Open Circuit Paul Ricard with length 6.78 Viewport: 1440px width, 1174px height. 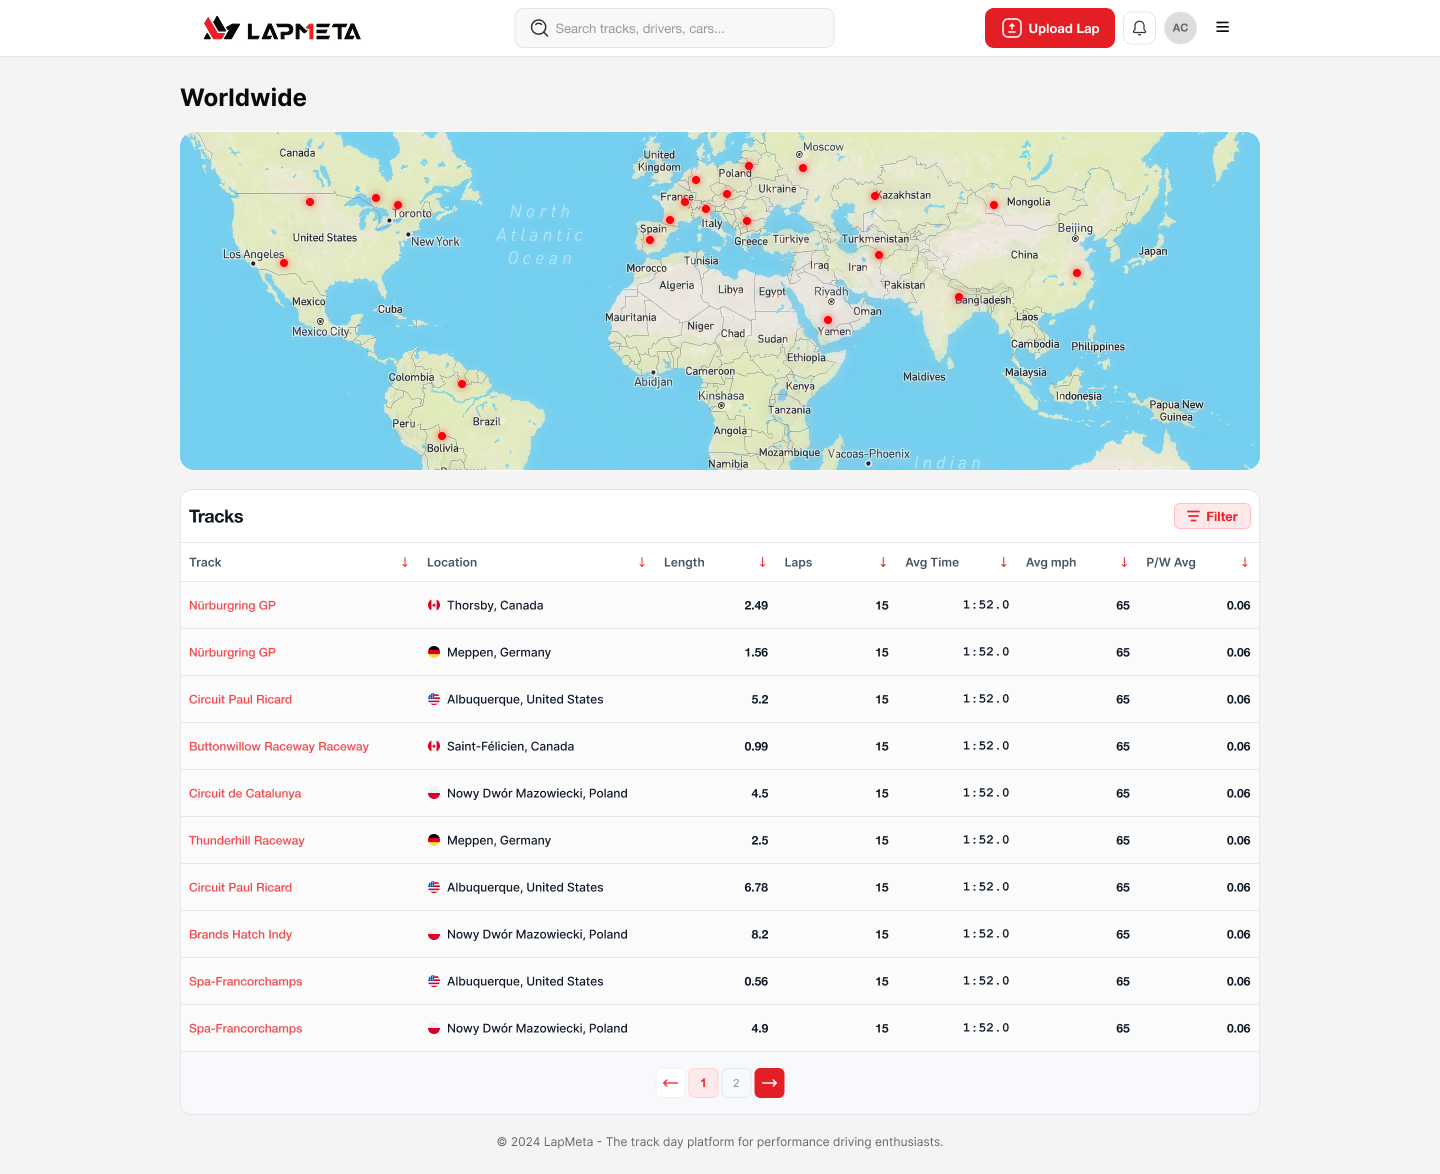coord(240,887)
